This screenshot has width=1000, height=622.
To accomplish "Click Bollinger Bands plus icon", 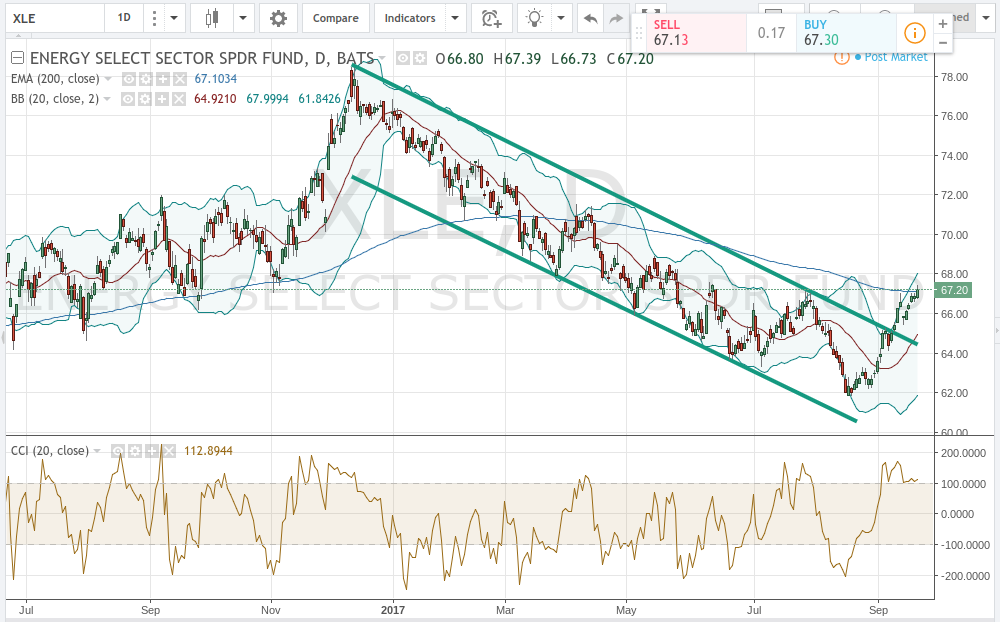I will (x=162, y=99).
